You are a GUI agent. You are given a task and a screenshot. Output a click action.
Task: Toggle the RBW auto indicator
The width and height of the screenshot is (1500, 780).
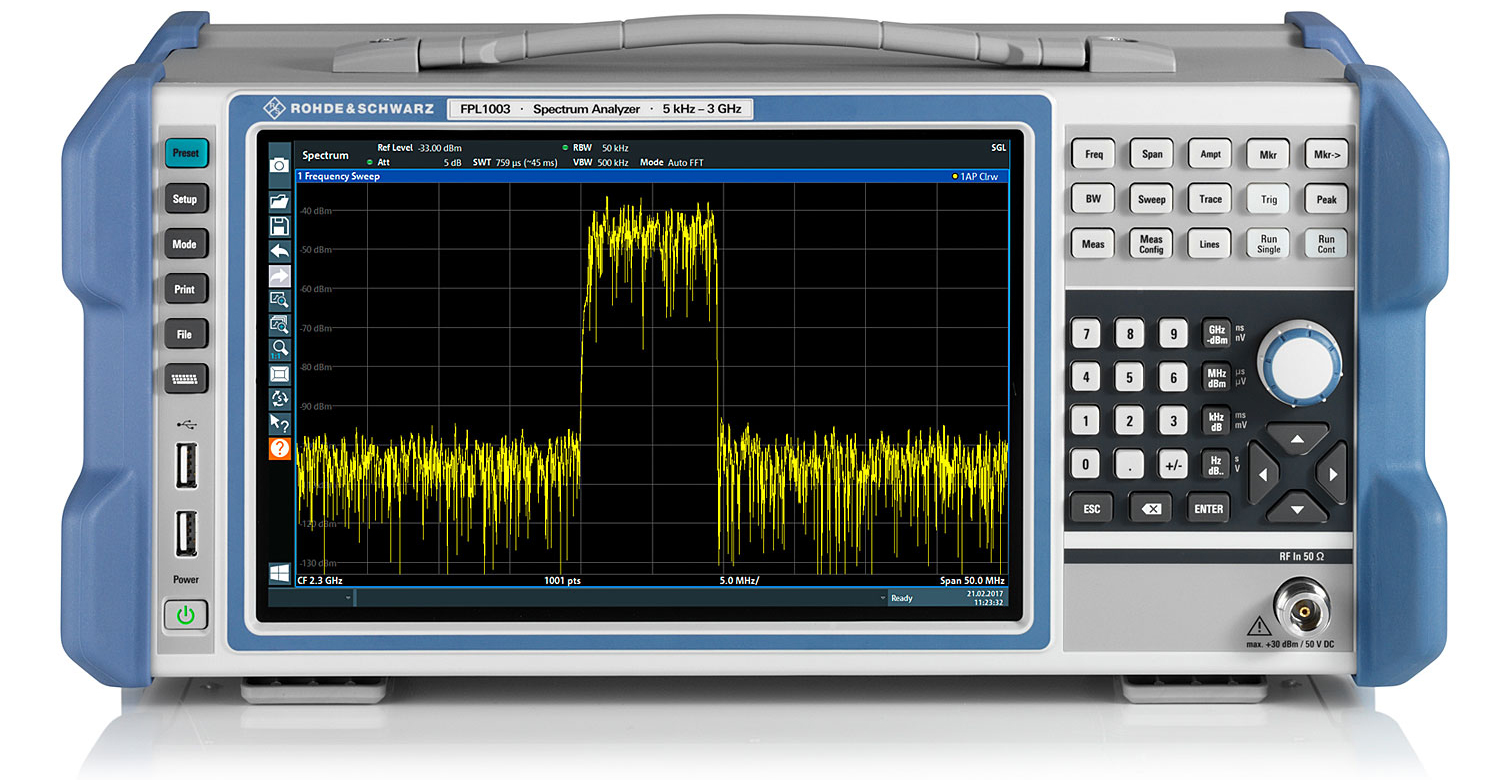click(565, 147)
